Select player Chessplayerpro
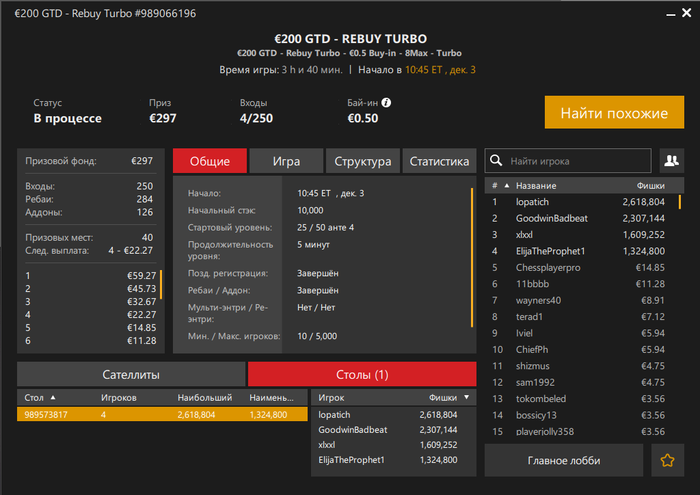The height and width of the screenshot is (495, 700). (582, 268)
